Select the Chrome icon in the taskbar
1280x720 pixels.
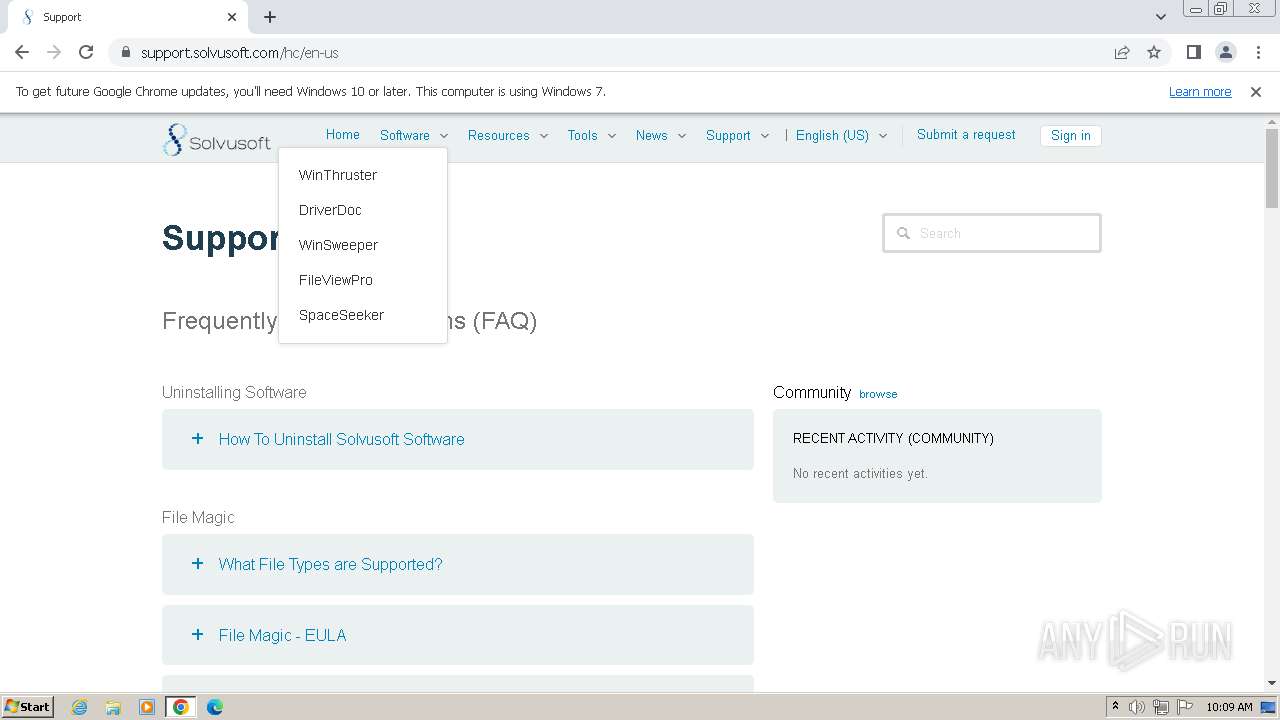point(181,707)
